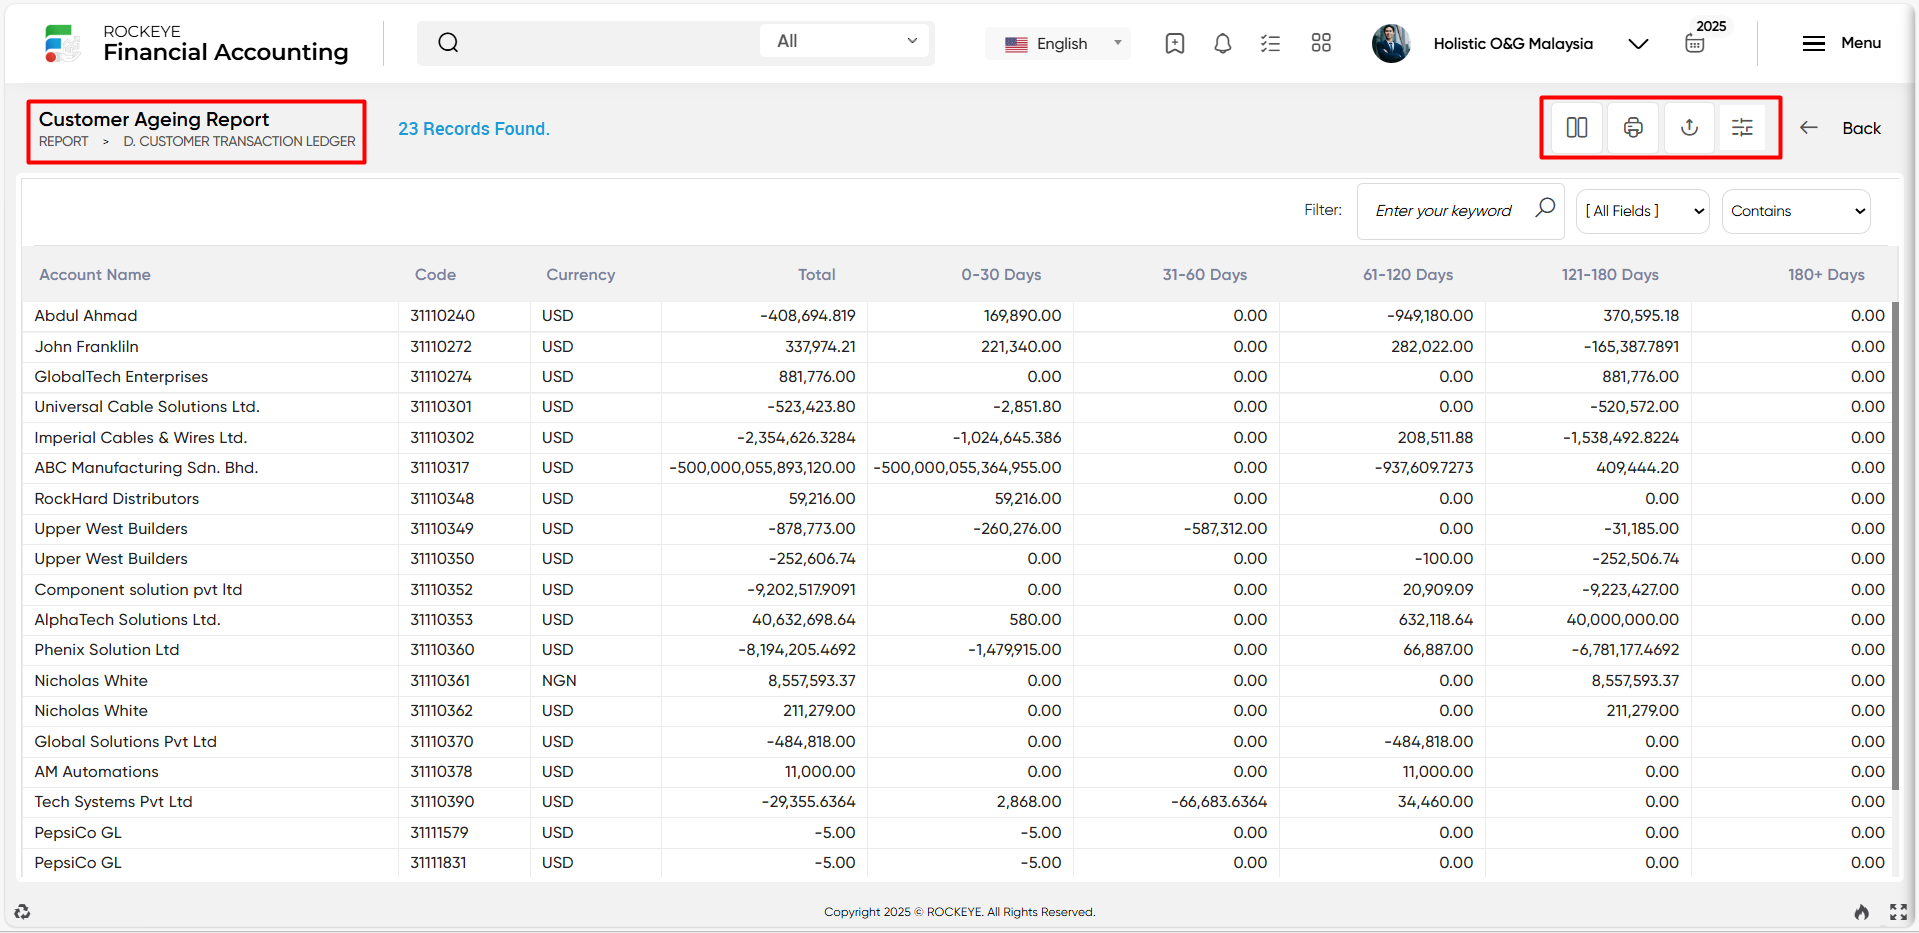1919x933 pixels.
Task: Select Tech Systems Pvt Ltd row
Action: [957, 802]
